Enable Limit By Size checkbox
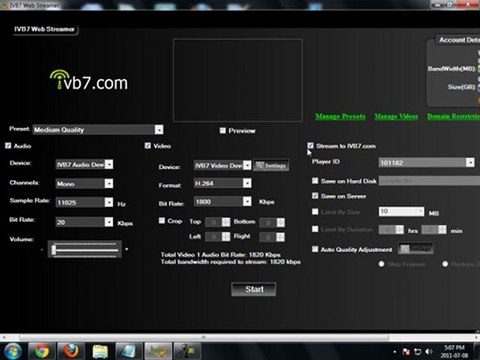 (x=315, y=212)
